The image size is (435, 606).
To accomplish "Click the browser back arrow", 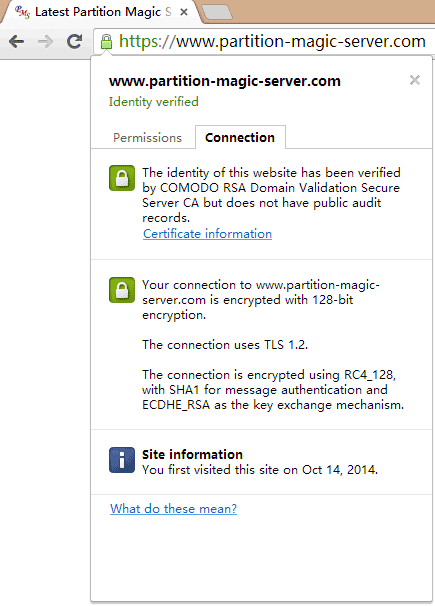I will (17, 41).
